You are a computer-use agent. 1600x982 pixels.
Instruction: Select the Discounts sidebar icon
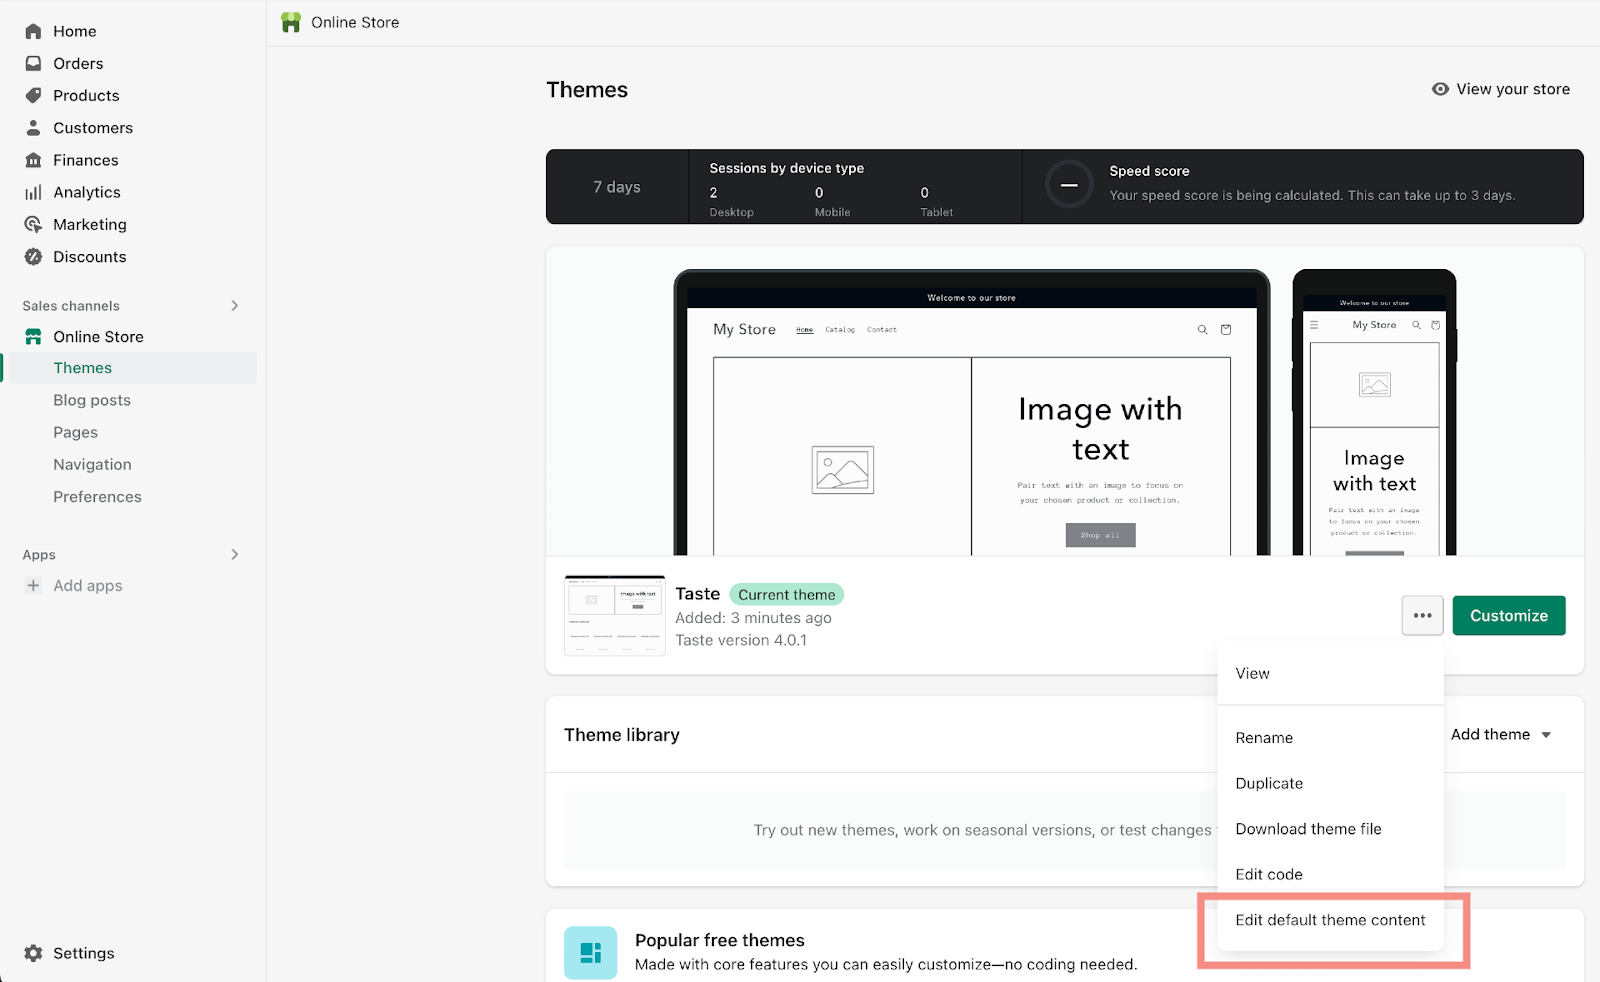coord(33,256)
